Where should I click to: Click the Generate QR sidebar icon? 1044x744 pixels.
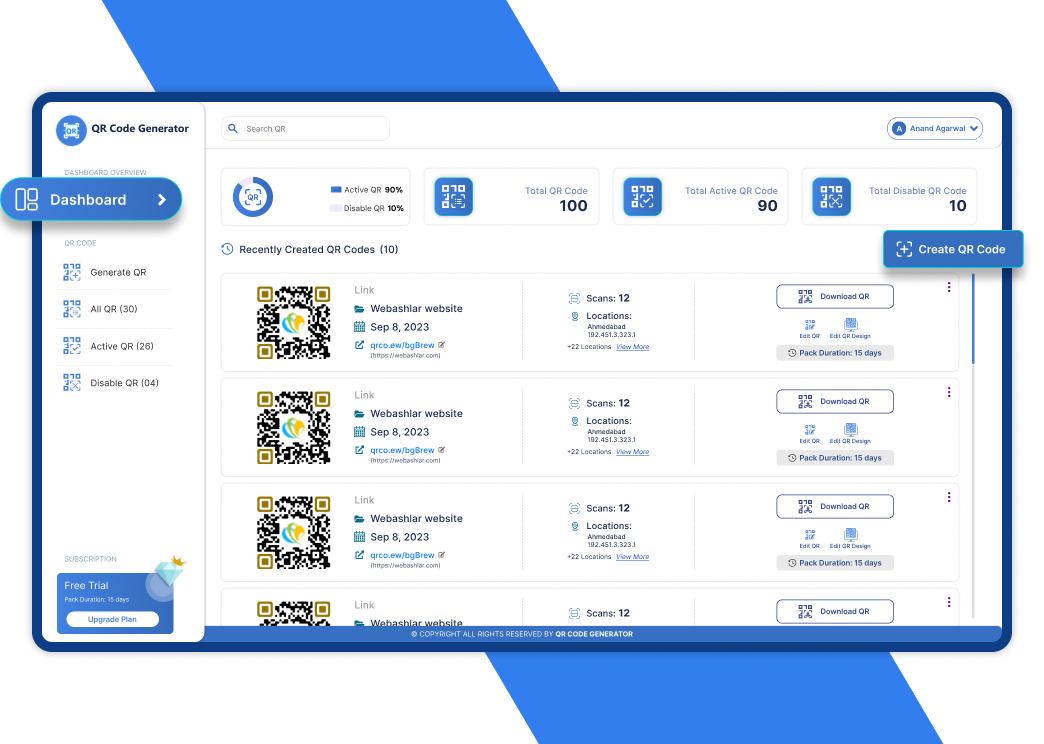pos(72,272)
